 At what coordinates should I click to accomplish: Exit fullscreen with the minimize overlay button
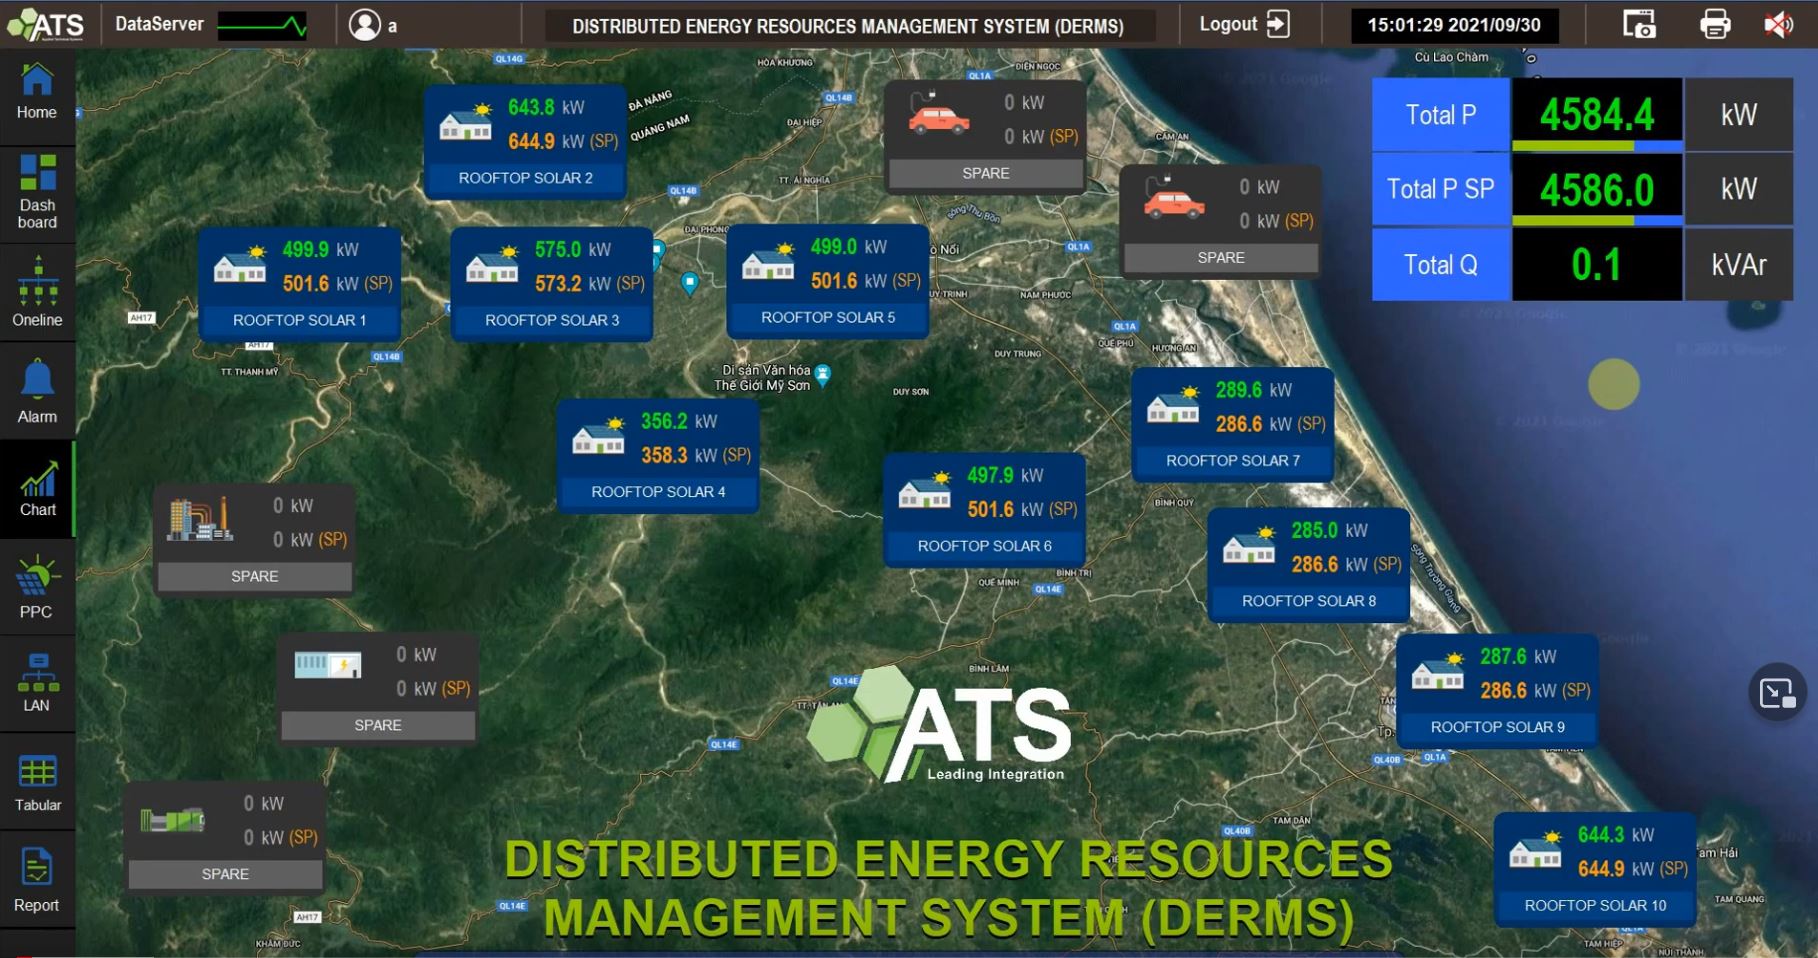1777,692
